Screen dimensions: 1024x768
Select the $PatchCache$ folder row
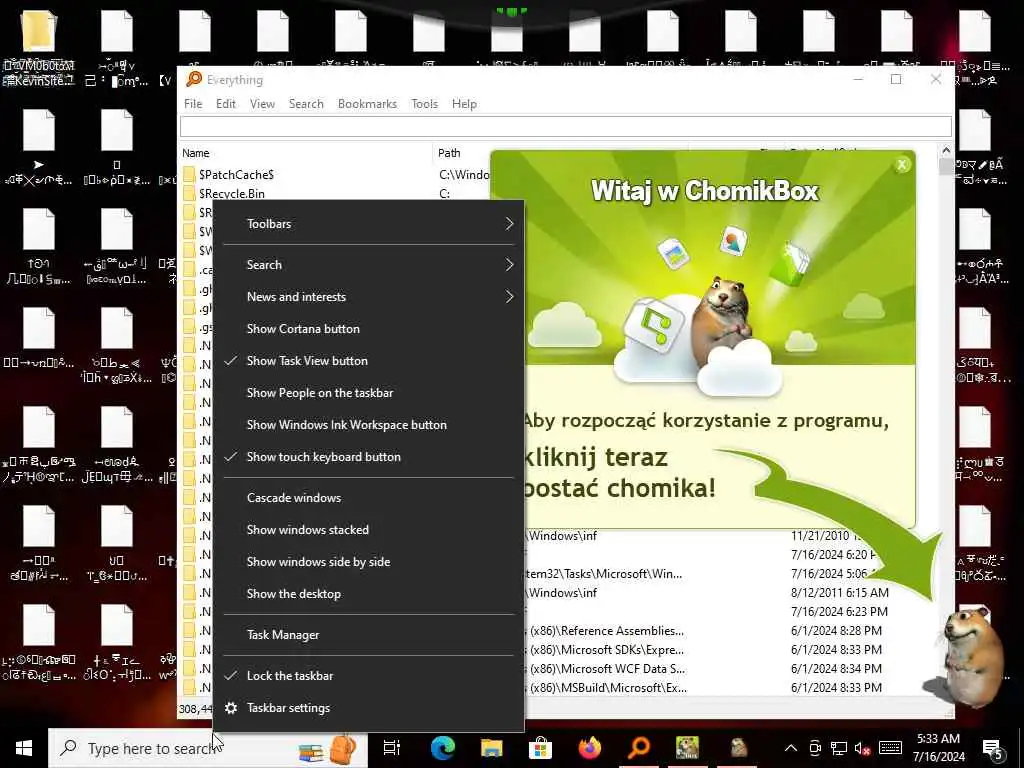(x=236, y=174)
